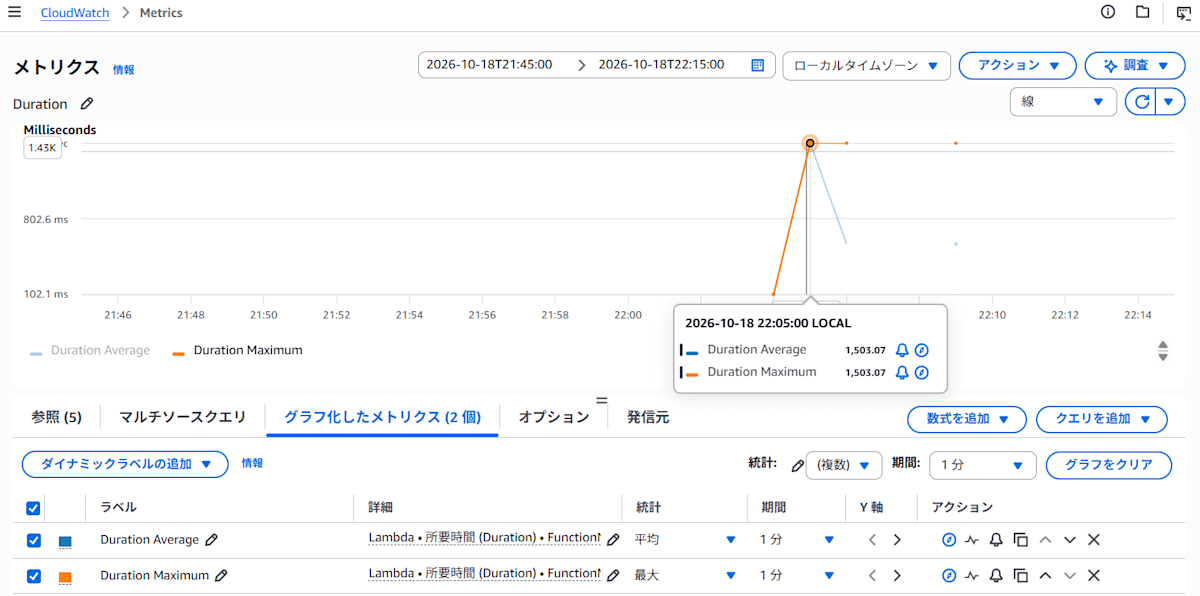The height and width of the screenshot is (596, 1200).
Task: Open the (複数) statistic dropdown
Action: tap(844, 465)
